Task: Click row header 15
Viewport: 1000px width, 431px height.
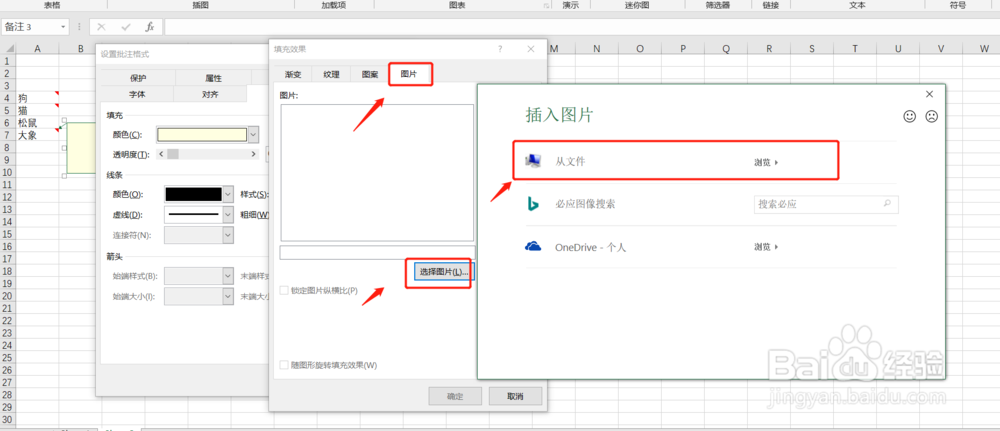Action: tap(8, 234)
